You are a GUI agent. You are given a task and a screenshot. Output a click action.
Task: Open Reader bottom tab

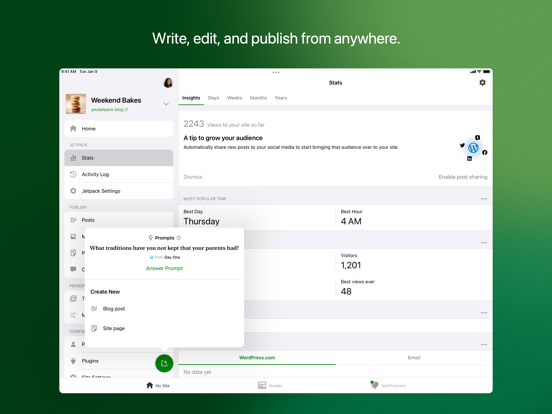tap(270, 385)
